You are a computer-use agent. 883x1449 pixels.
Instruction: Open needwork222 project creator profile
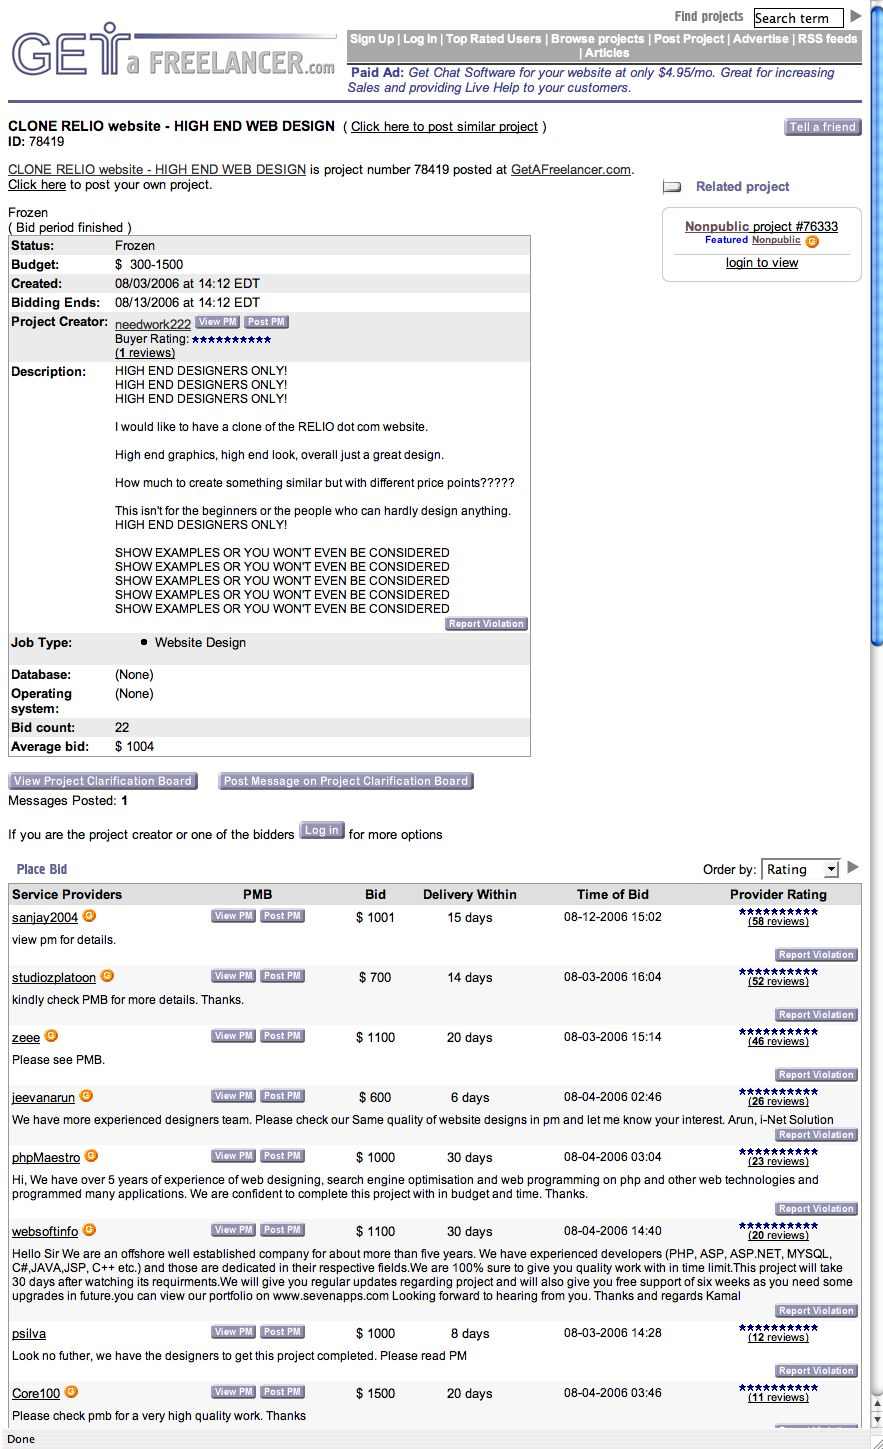coord(153,325)
